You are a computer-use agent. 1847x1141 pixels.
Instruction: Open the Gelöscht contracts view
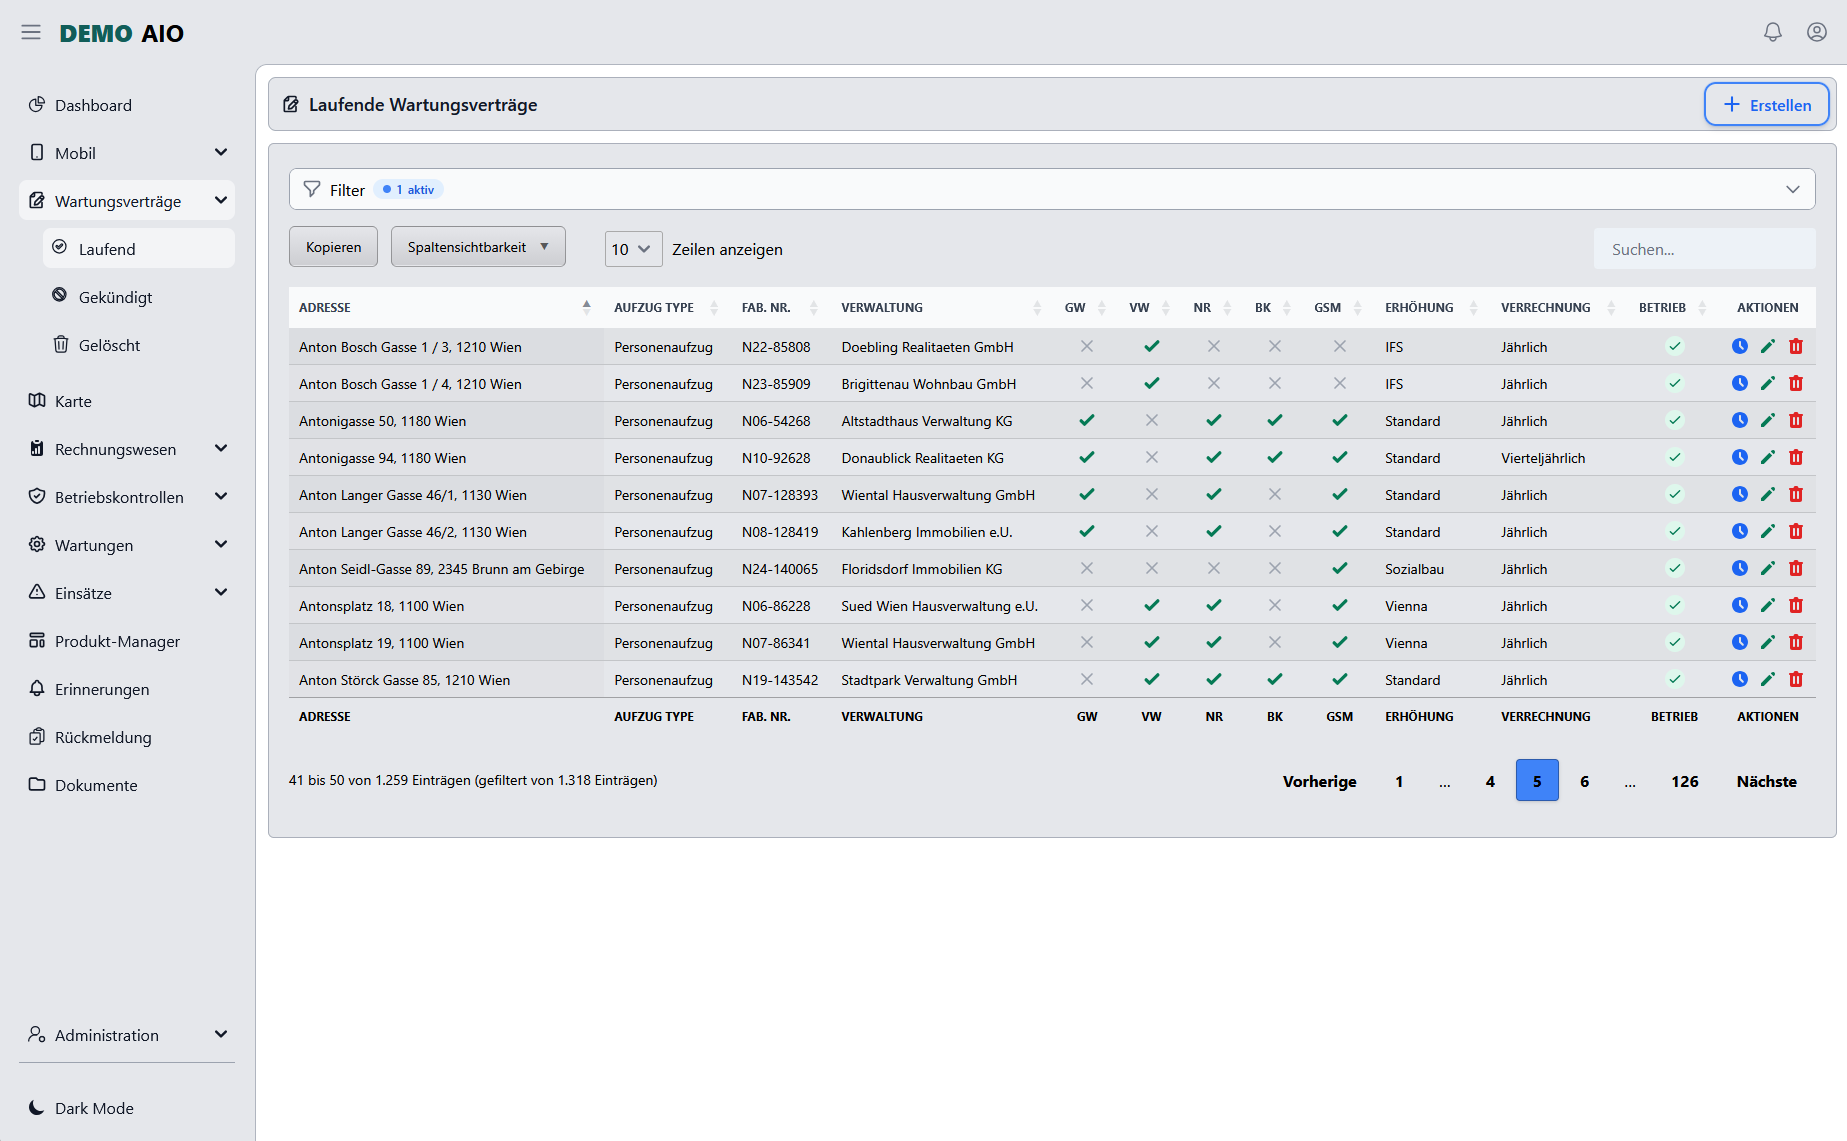139,345
